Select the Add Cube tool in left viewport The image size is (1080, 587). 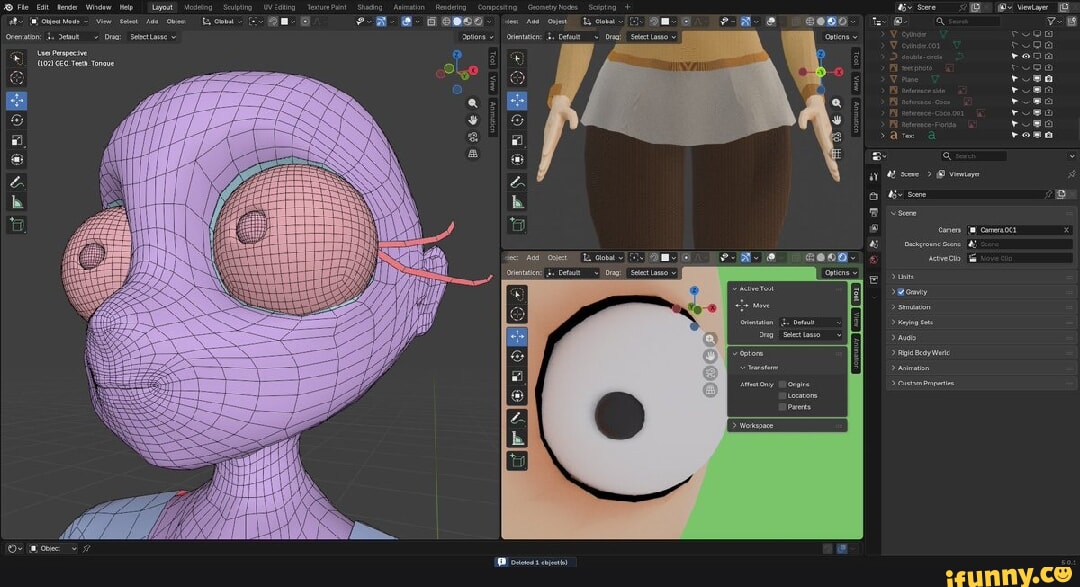click(x=17, y=225)
